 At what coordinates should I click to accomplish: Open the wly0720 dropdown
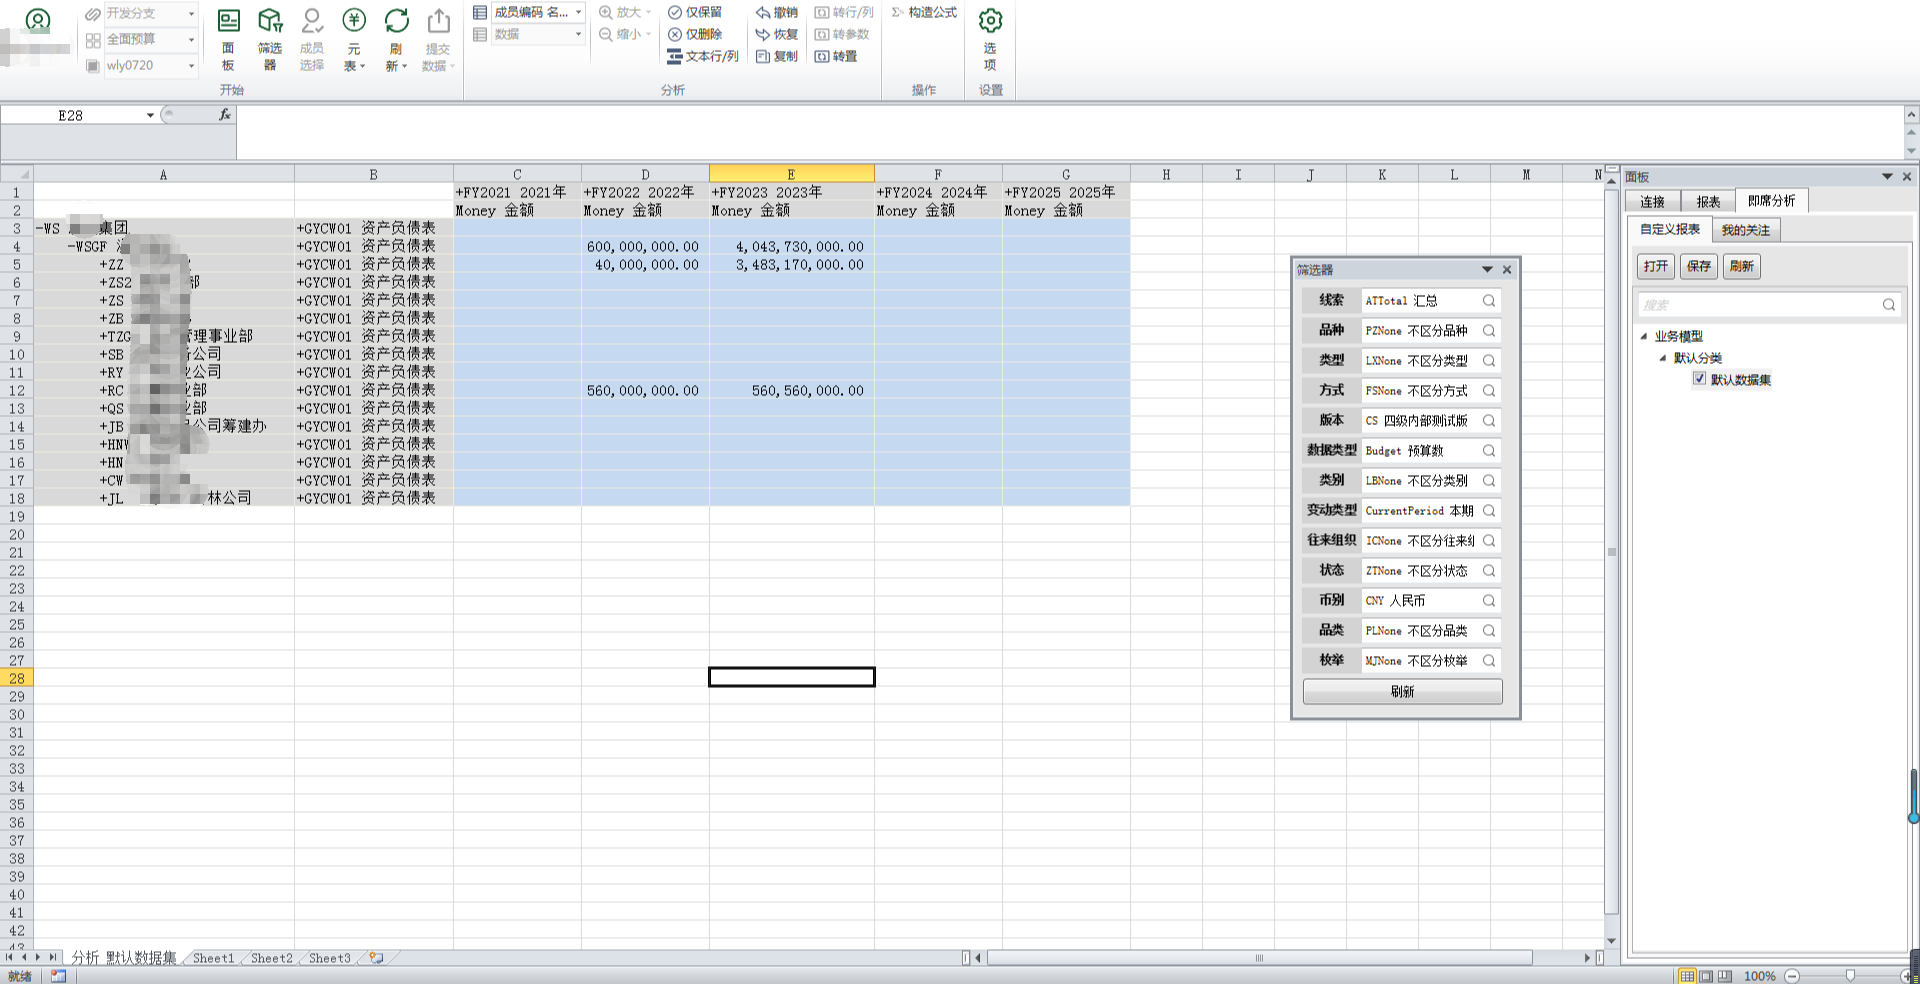[x=191, y=65]
